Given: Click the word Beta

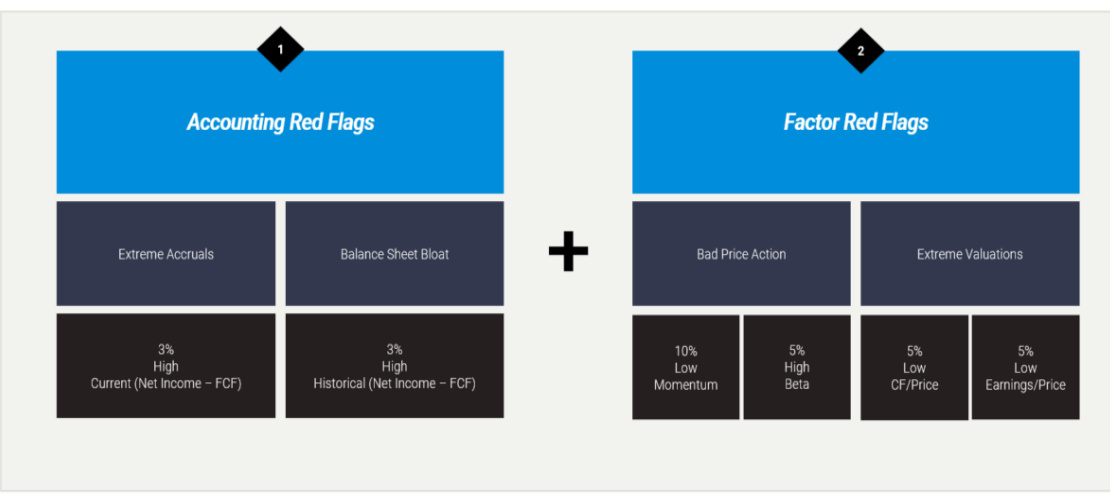Looking at the screenshot, I should coord(797,385).
